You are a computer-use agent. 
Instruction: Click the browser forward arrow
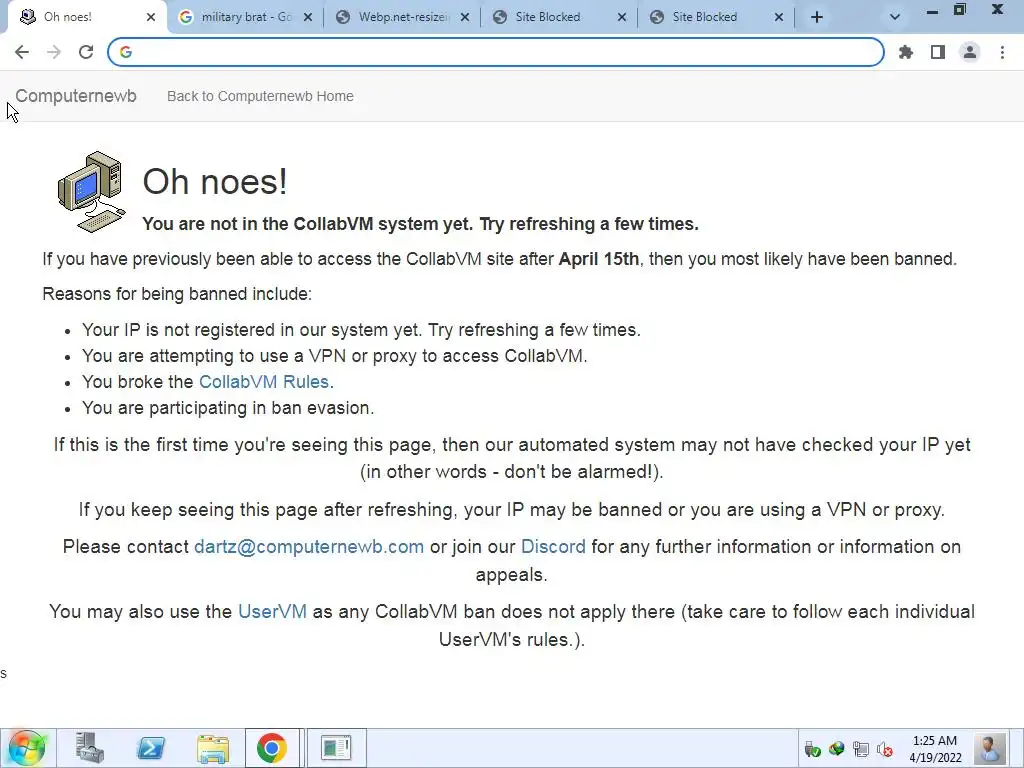(x=54, y=52)
